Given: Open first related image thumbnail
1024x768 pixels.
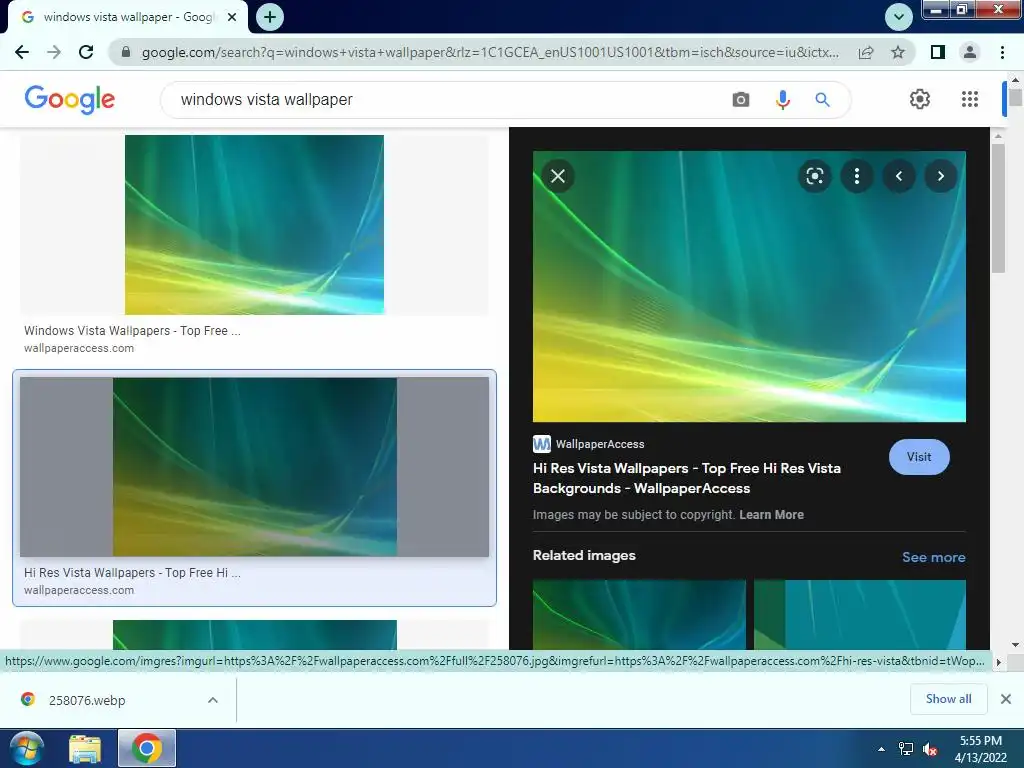Looking at the screenshot, I should click(639, 615).
